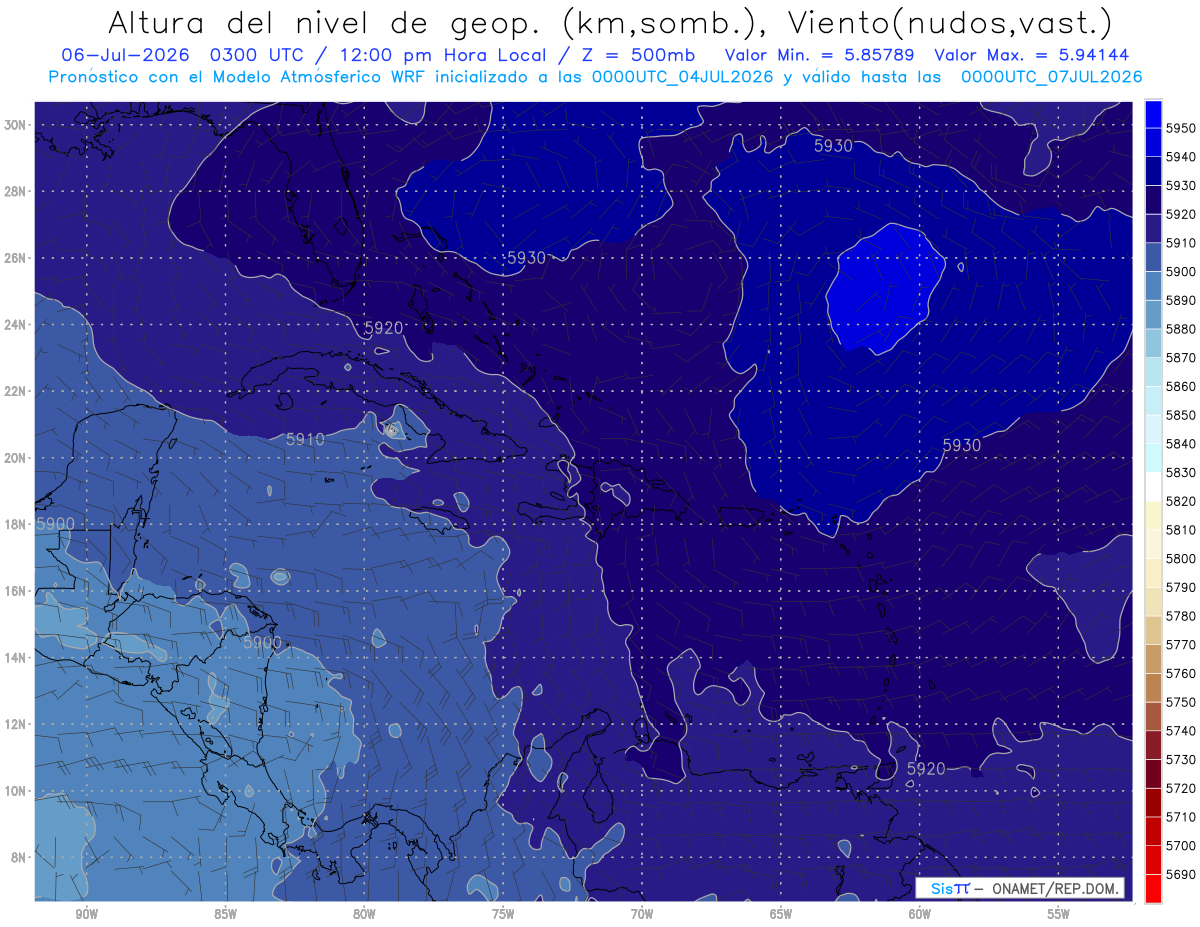Click the 'SisTT - ONAMET/REP.DOM.' credit box
This screenshot has width=1200, height=927.
1019,888
